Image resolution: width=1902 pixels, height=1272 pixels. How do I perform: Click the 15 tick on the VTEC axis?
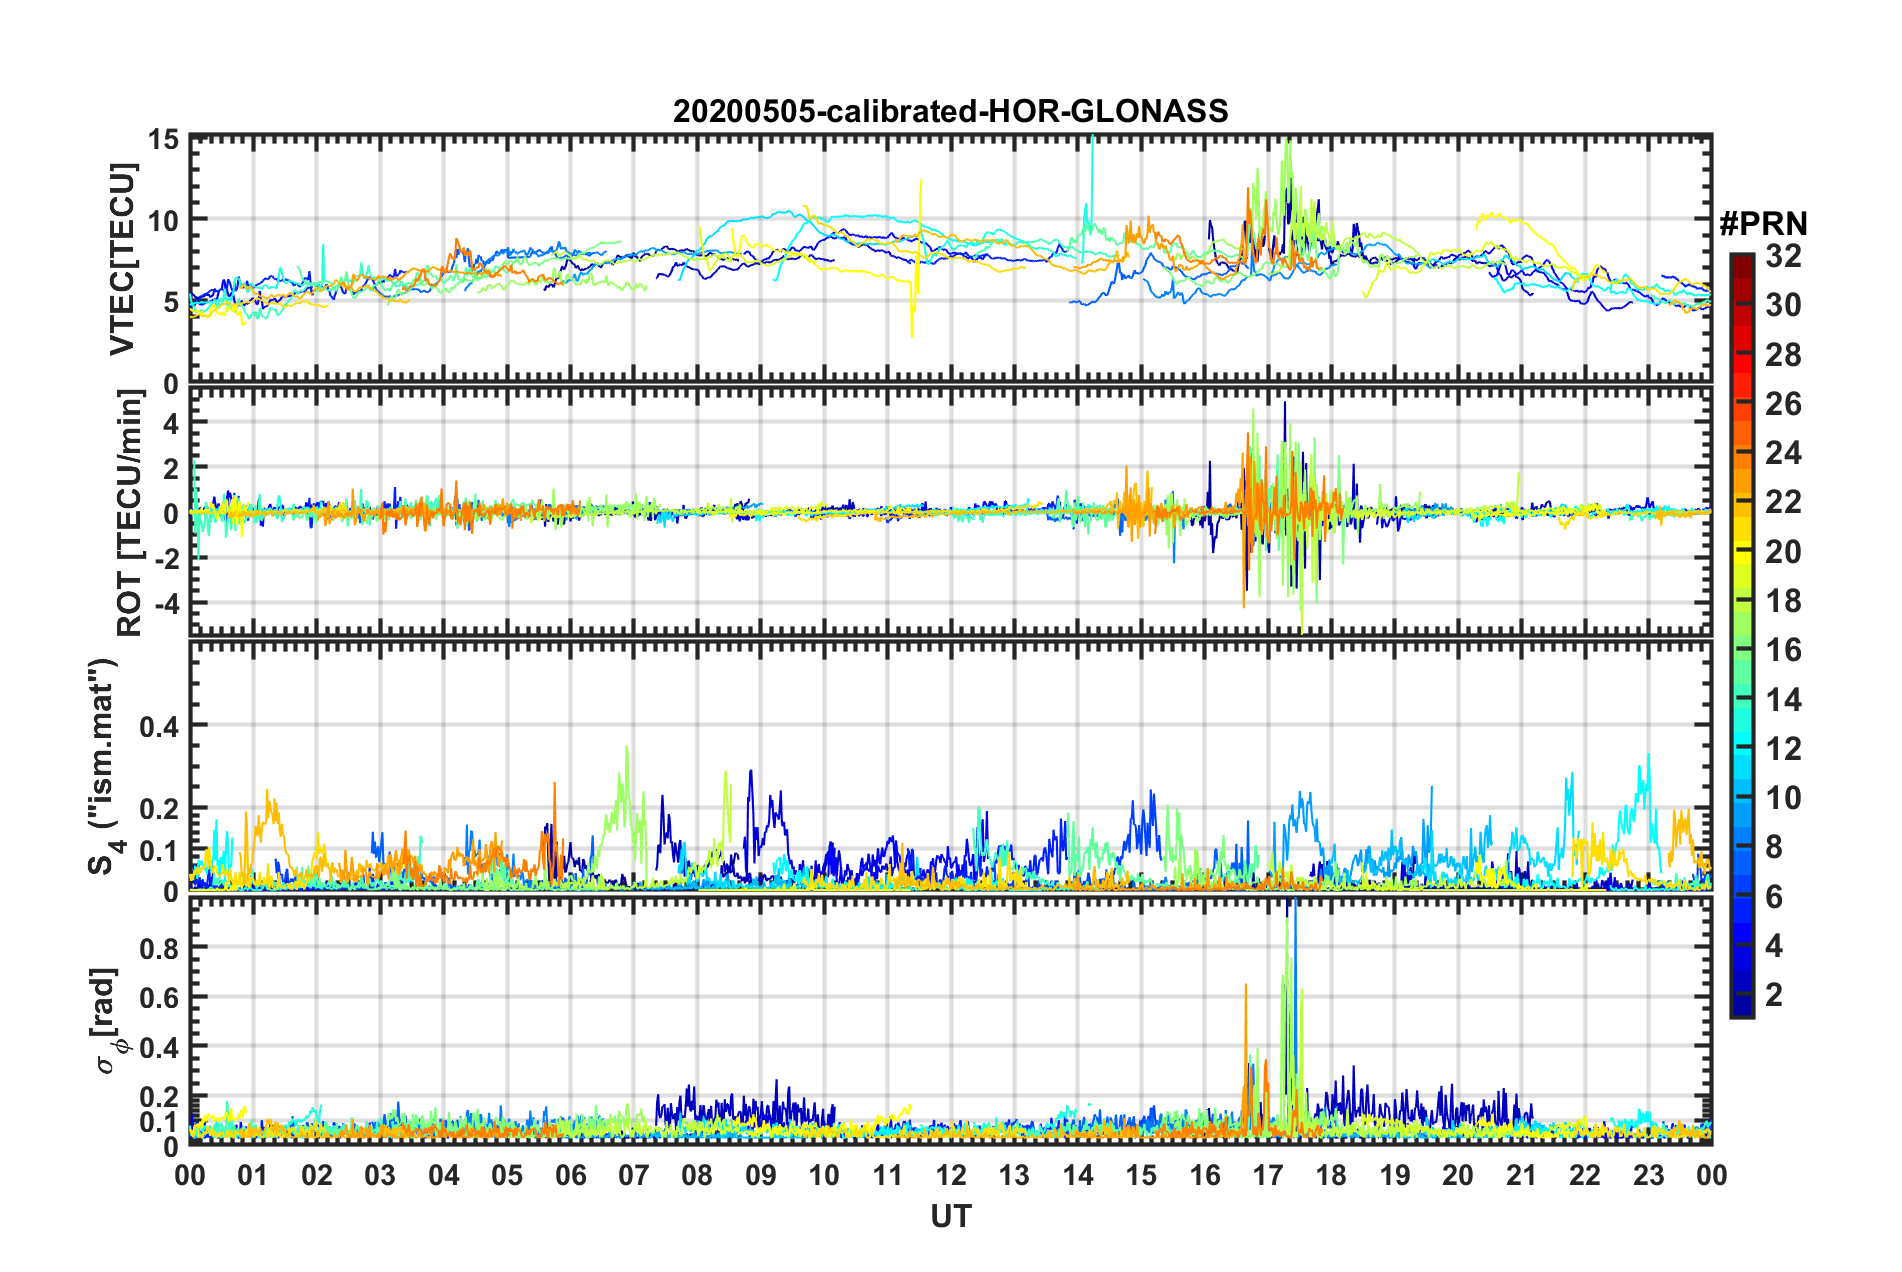165,139
